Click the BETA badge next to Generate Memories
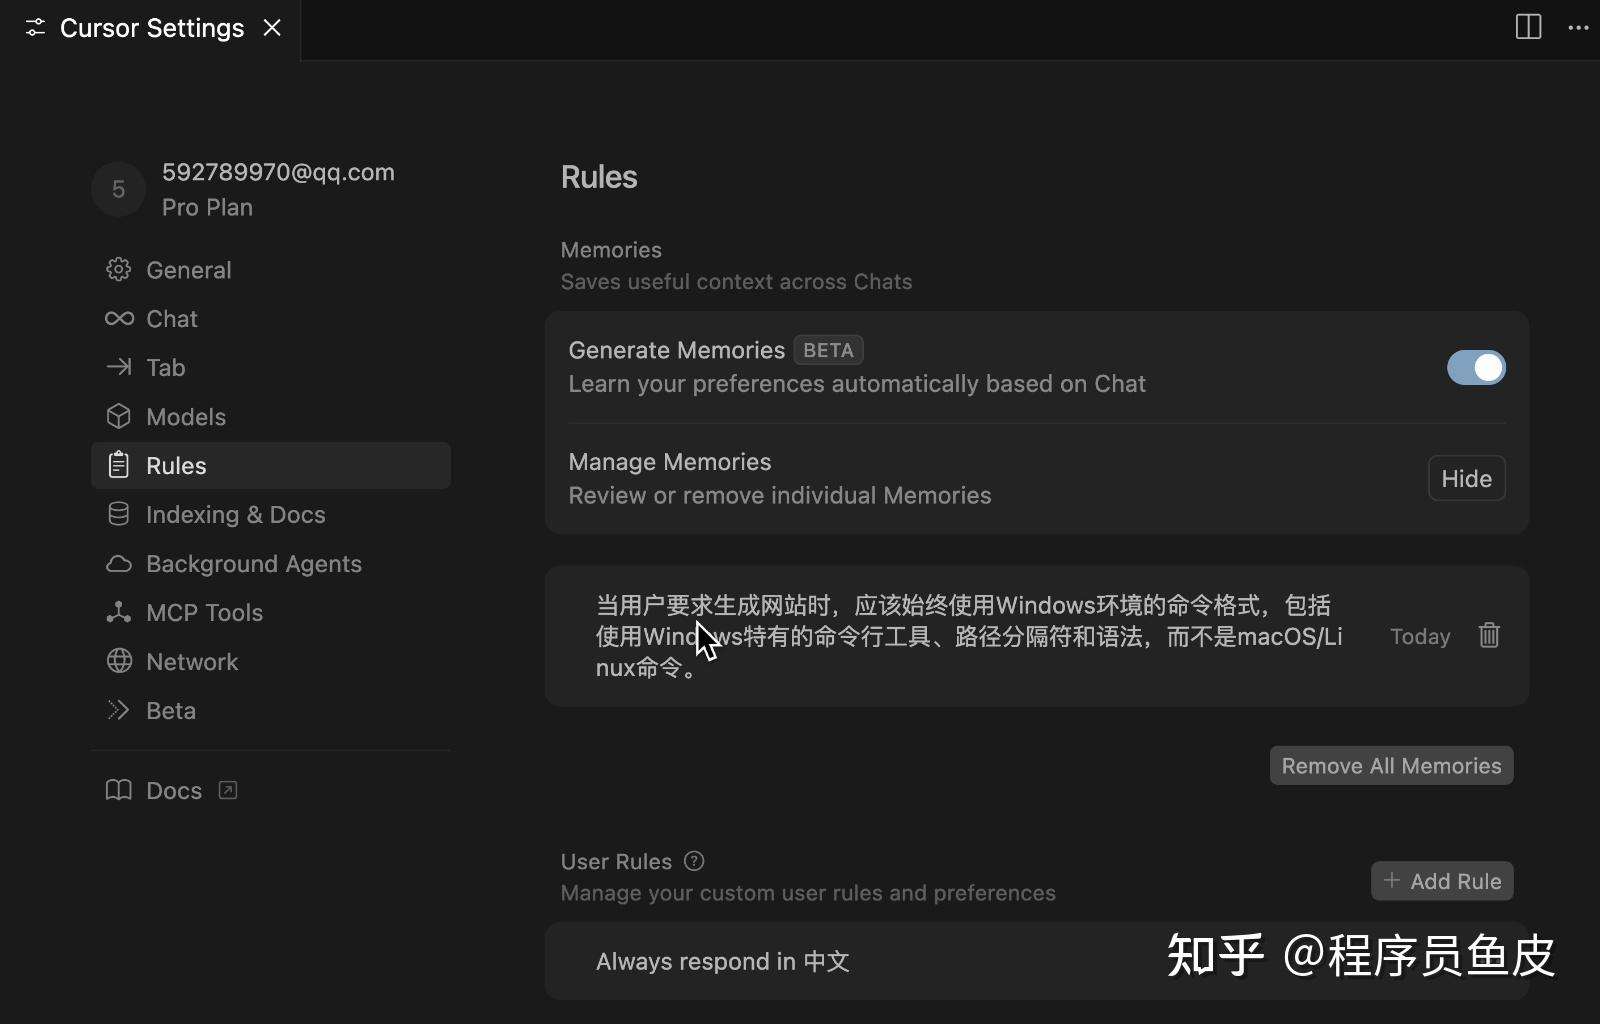 pyautogui.click(x=828, y=350)
